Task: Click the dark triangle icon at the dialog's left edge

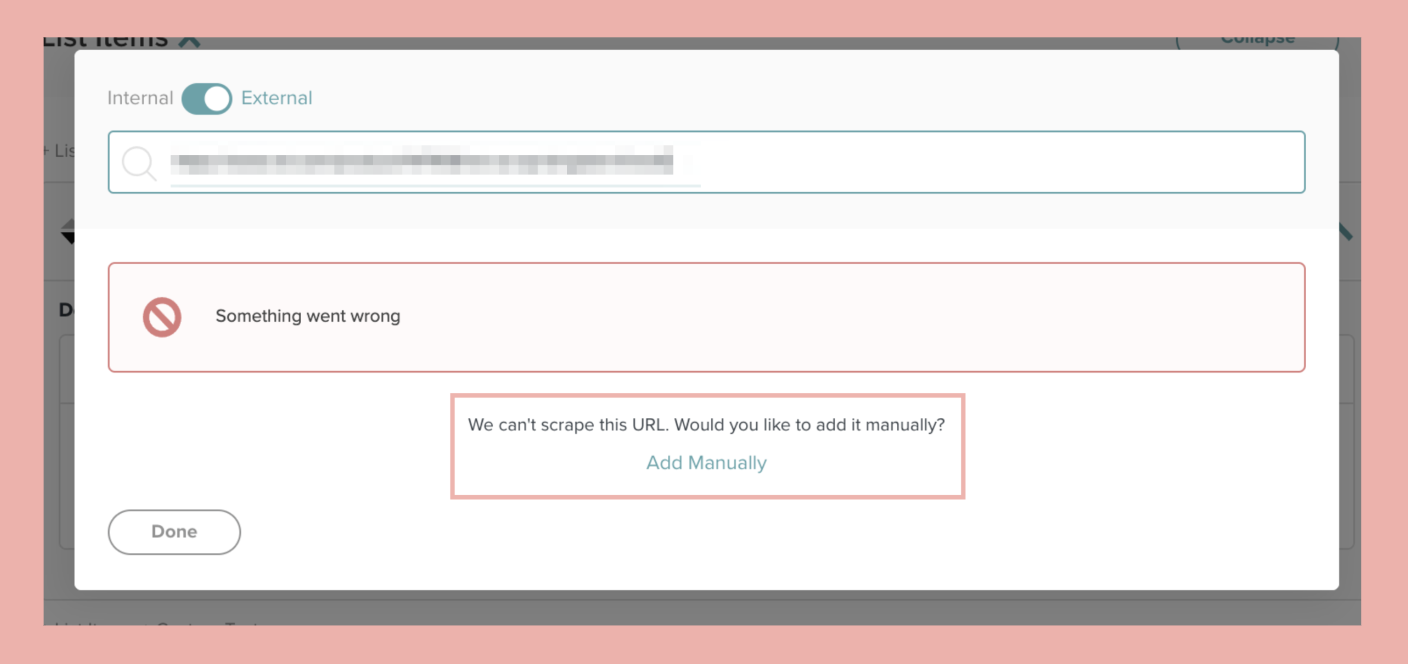Action: tap(68, 235)
